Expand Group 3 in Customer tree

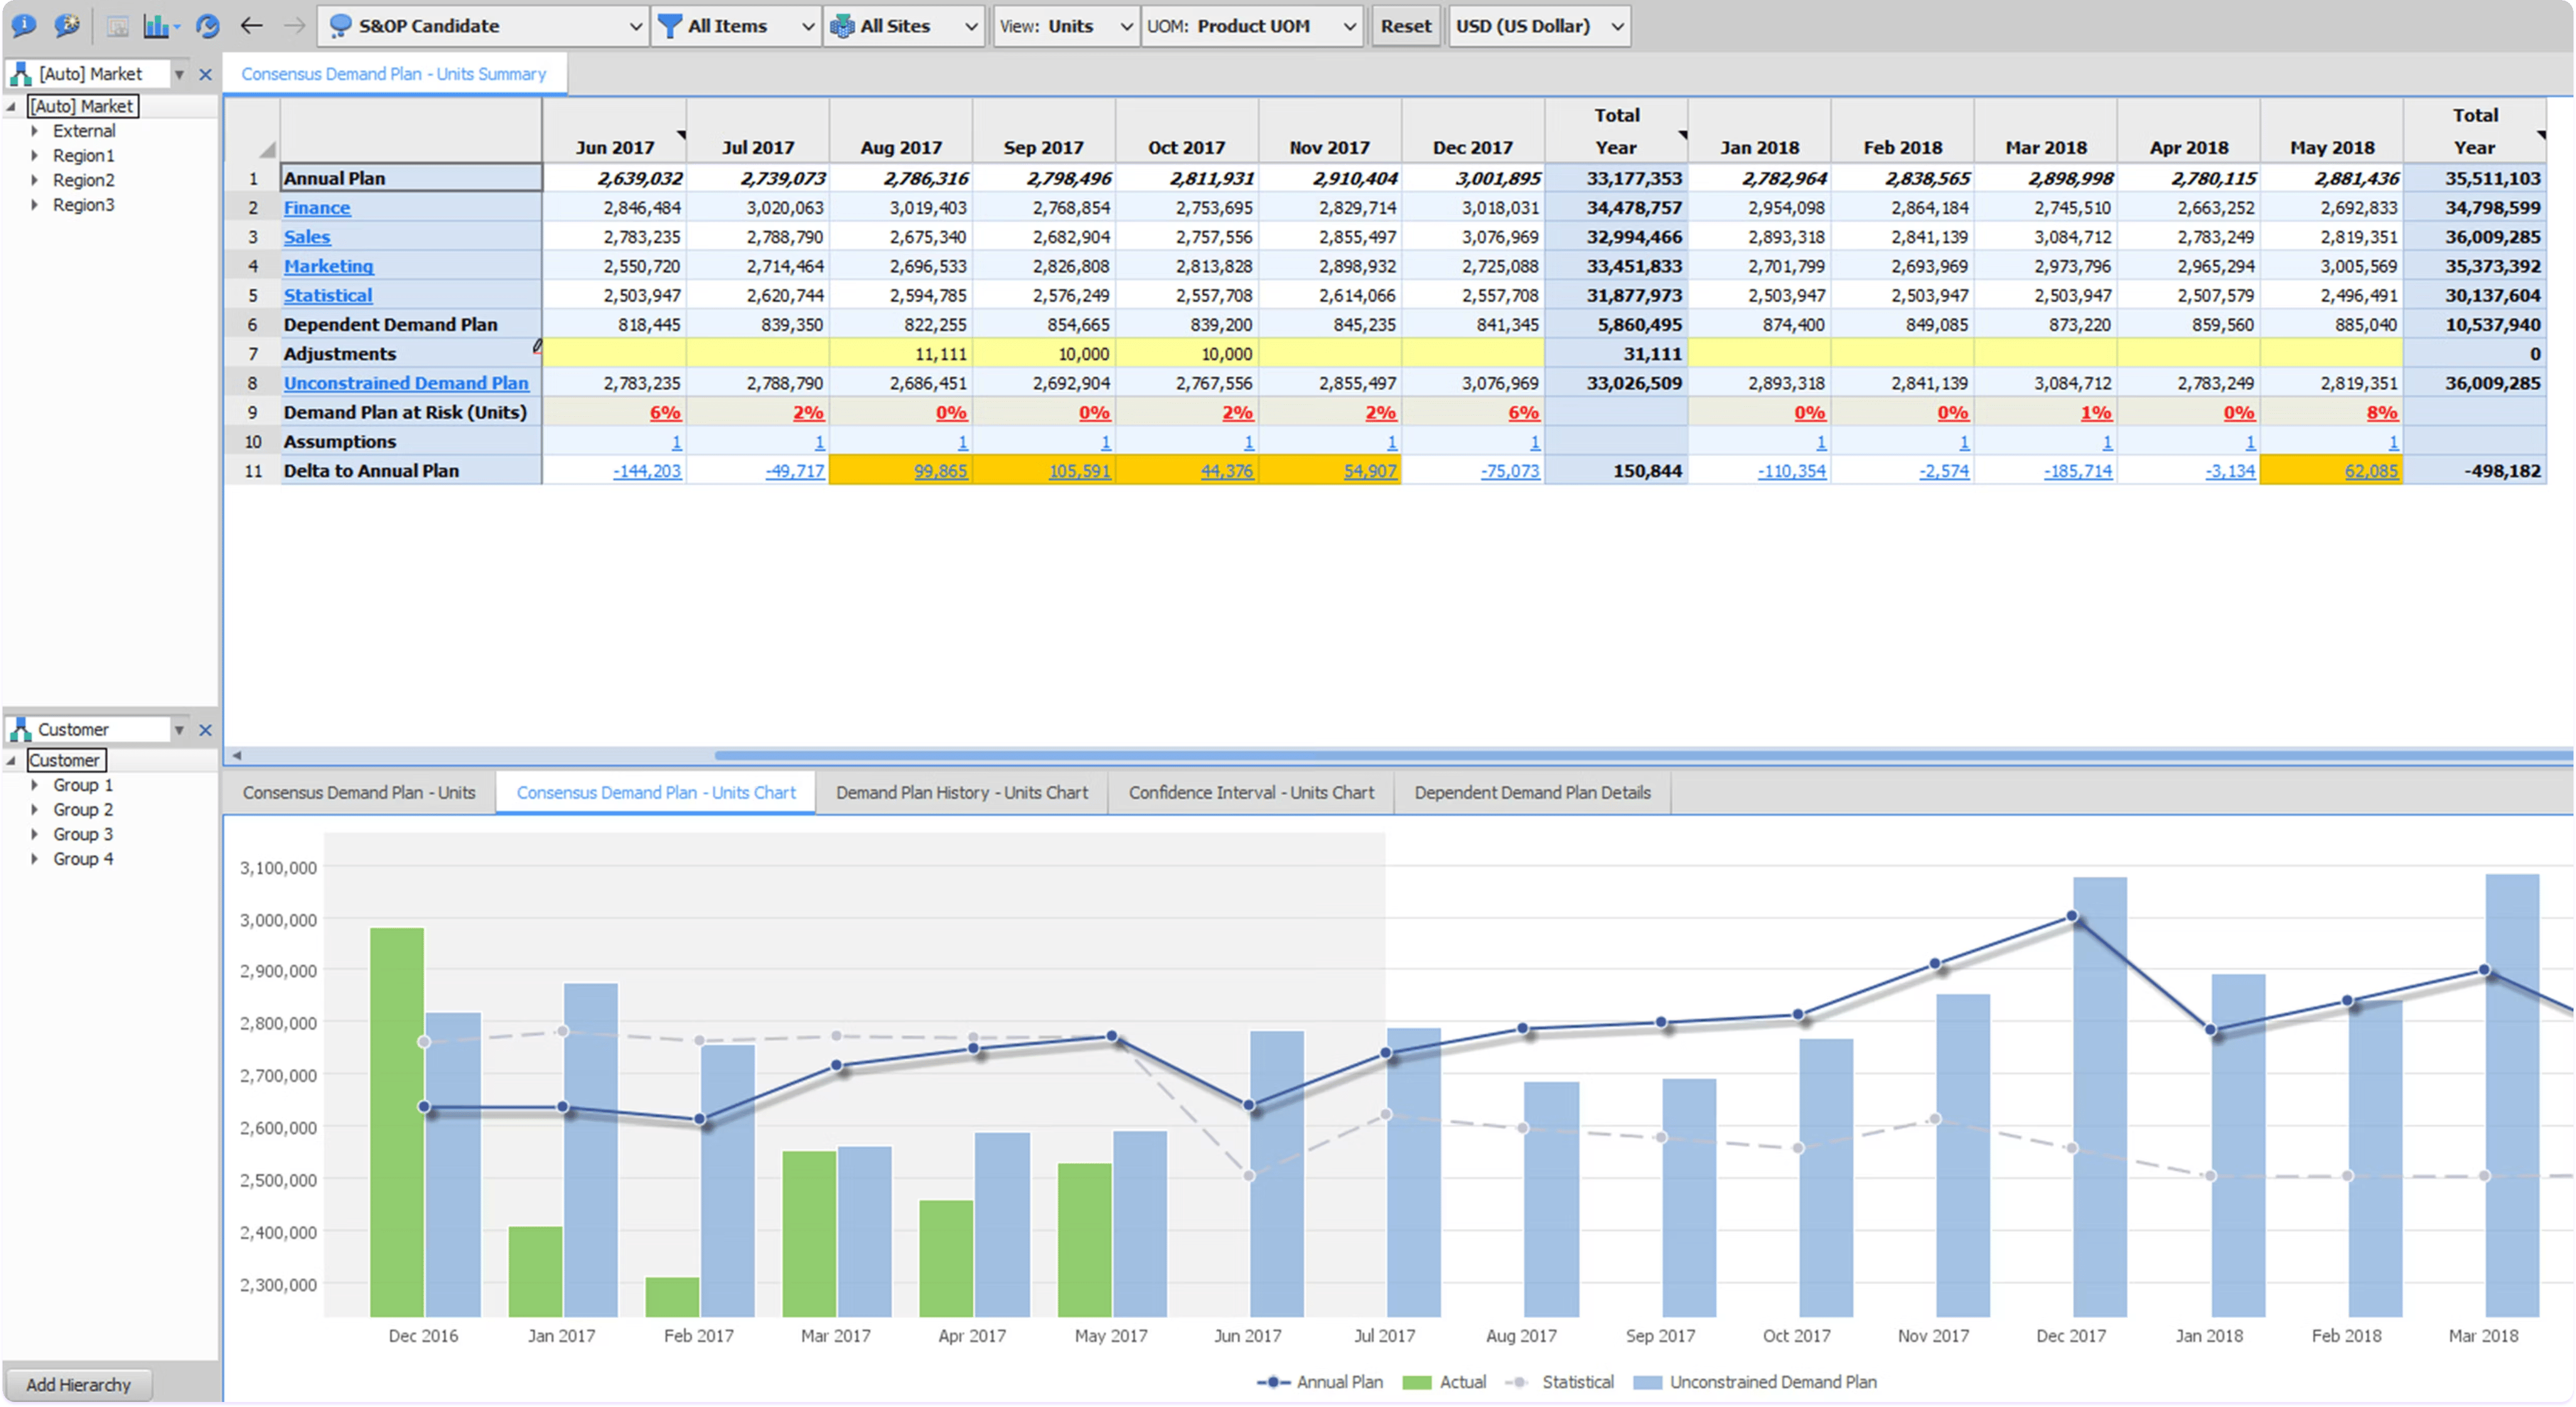tap(35, 834)
